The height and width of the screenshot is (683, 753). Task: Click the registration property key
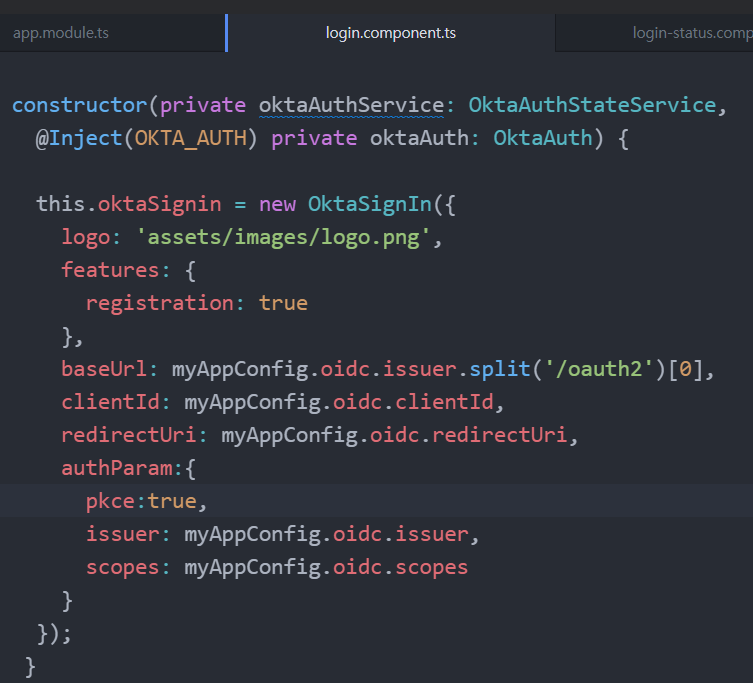click(159, 303)
